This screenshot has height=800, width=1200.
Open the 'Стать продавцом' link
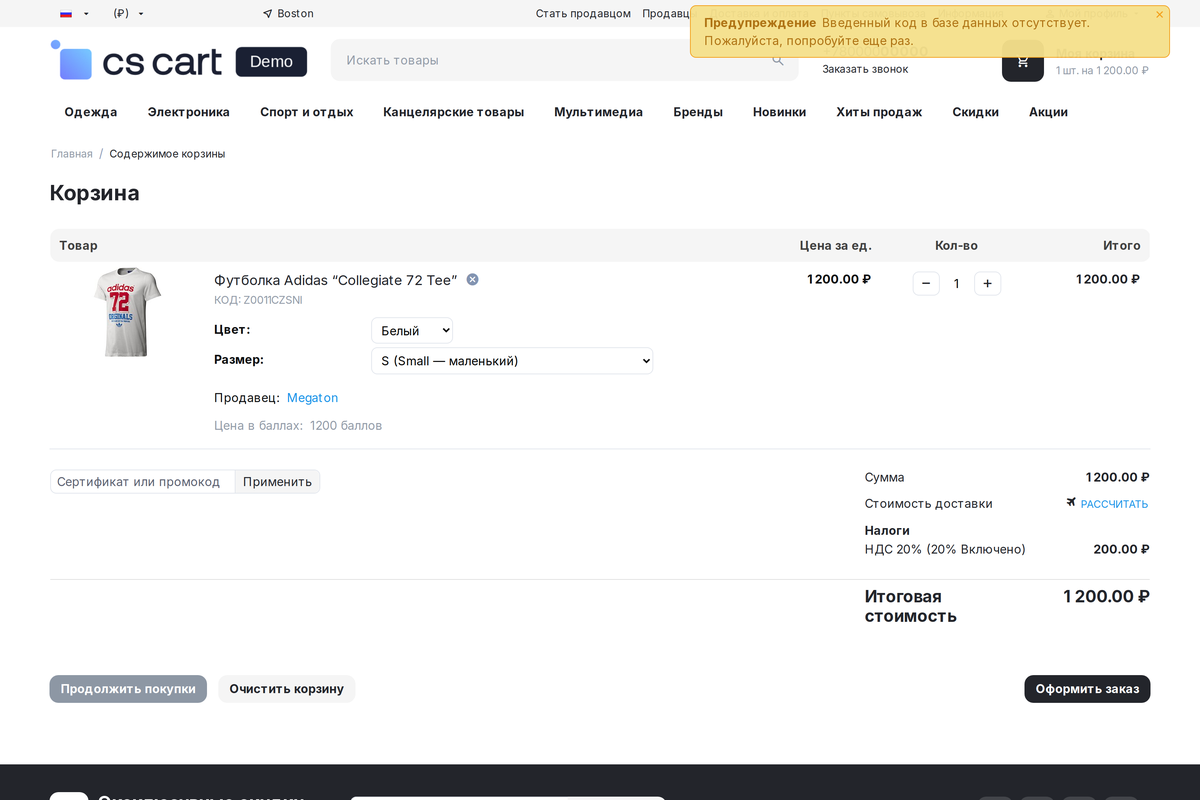(583, 14)
